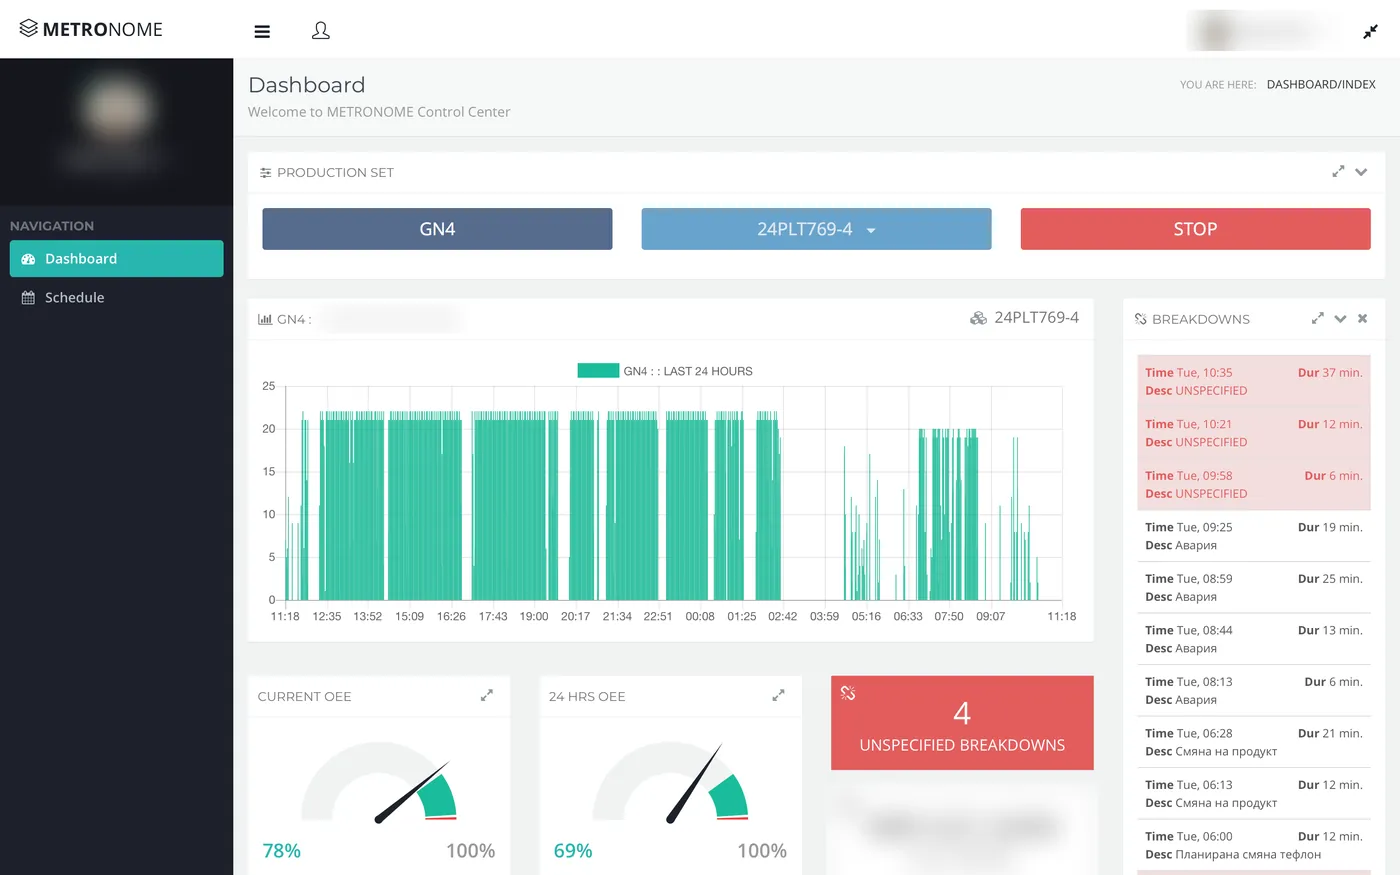Collapse the Breakdowns panel with its chevron
The width and height of the screenshot is (1400, 875).
click(x=1340, y=318)
